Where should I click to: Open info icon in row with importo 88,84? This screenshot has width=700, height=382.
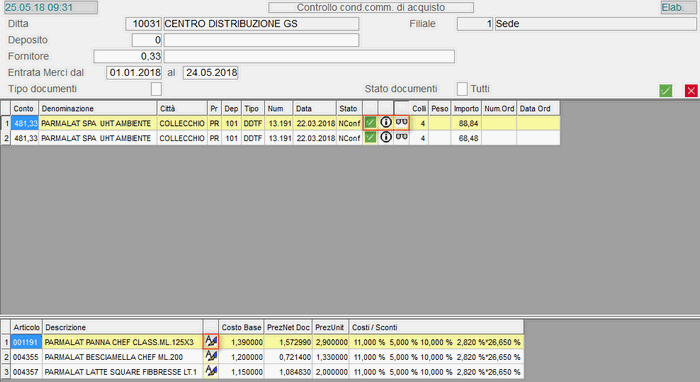click(x=386, y=122)
